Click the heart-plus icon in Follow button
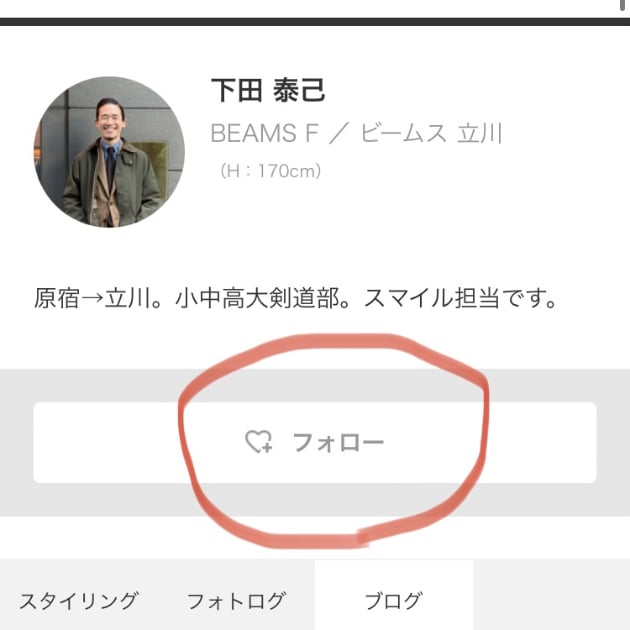Image resolution: width=630 pixels, height=630 pixels. (259, 442)
